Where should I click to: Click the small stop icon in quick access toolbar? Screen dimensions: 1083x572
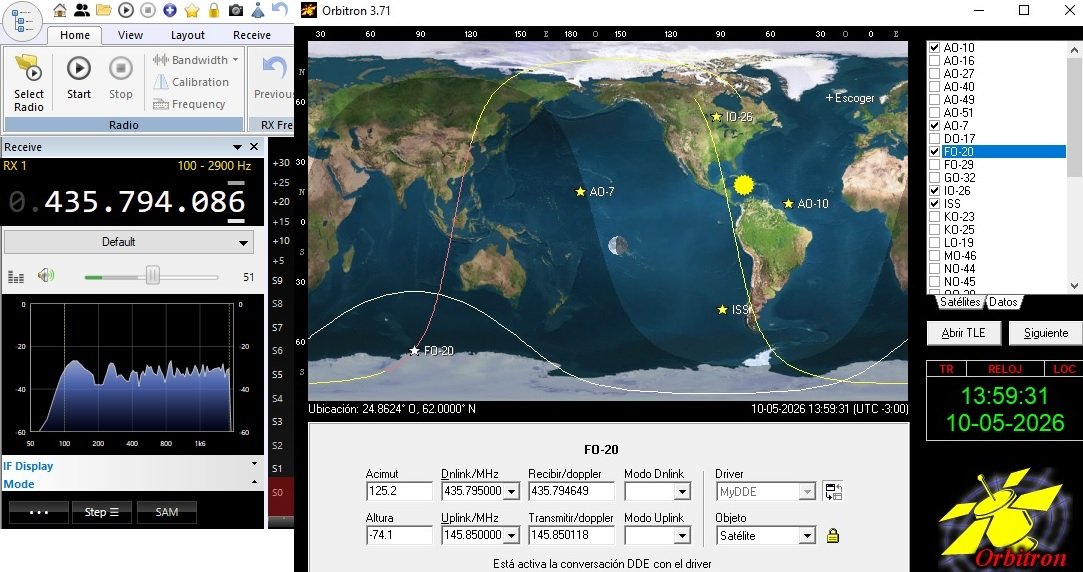[147, 10]
